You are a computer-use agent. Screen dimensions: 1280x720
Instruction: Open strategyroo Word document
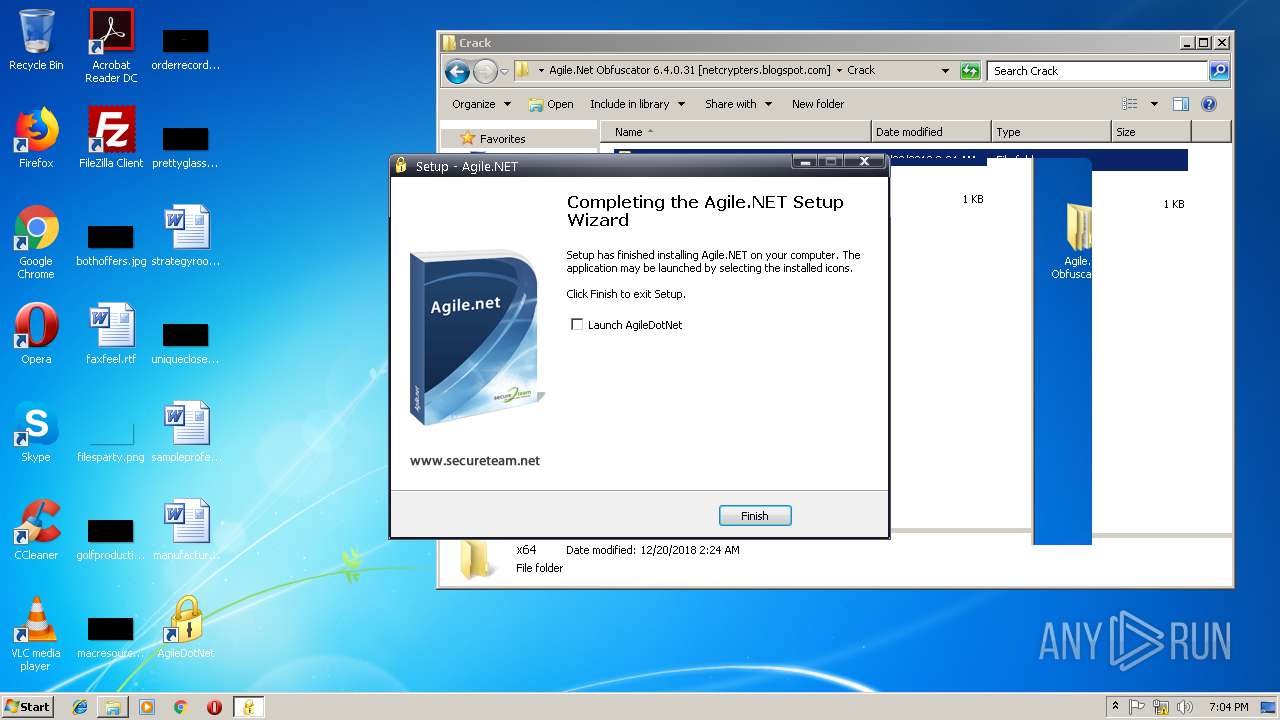(186, 237)
